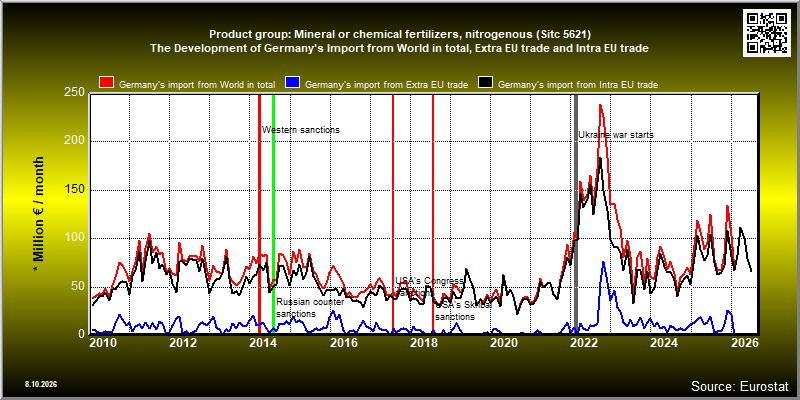Click the "USA's Skribal sanctions" annotation
Image resolution: width=800 pixels, height=400 pixels.
(463, 311)
